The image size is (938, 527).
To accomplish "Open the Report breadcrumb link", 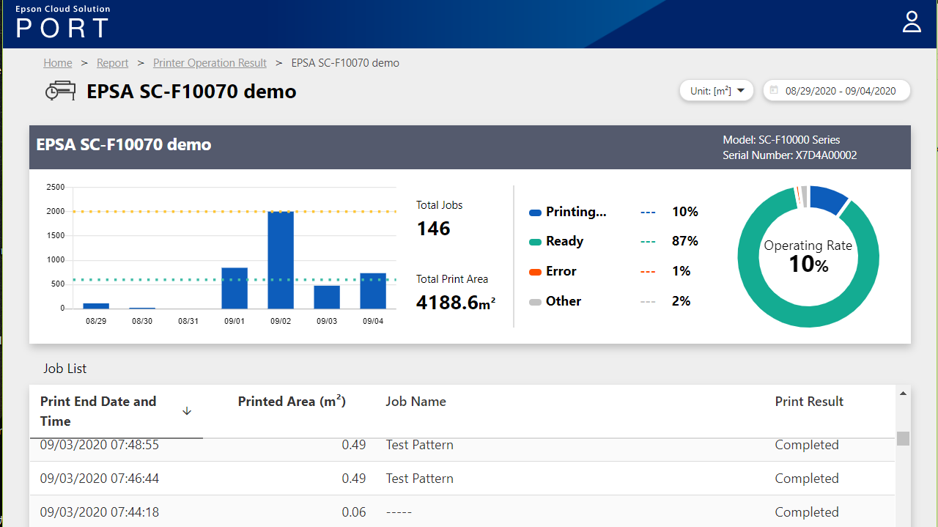I will click(112, 63).
